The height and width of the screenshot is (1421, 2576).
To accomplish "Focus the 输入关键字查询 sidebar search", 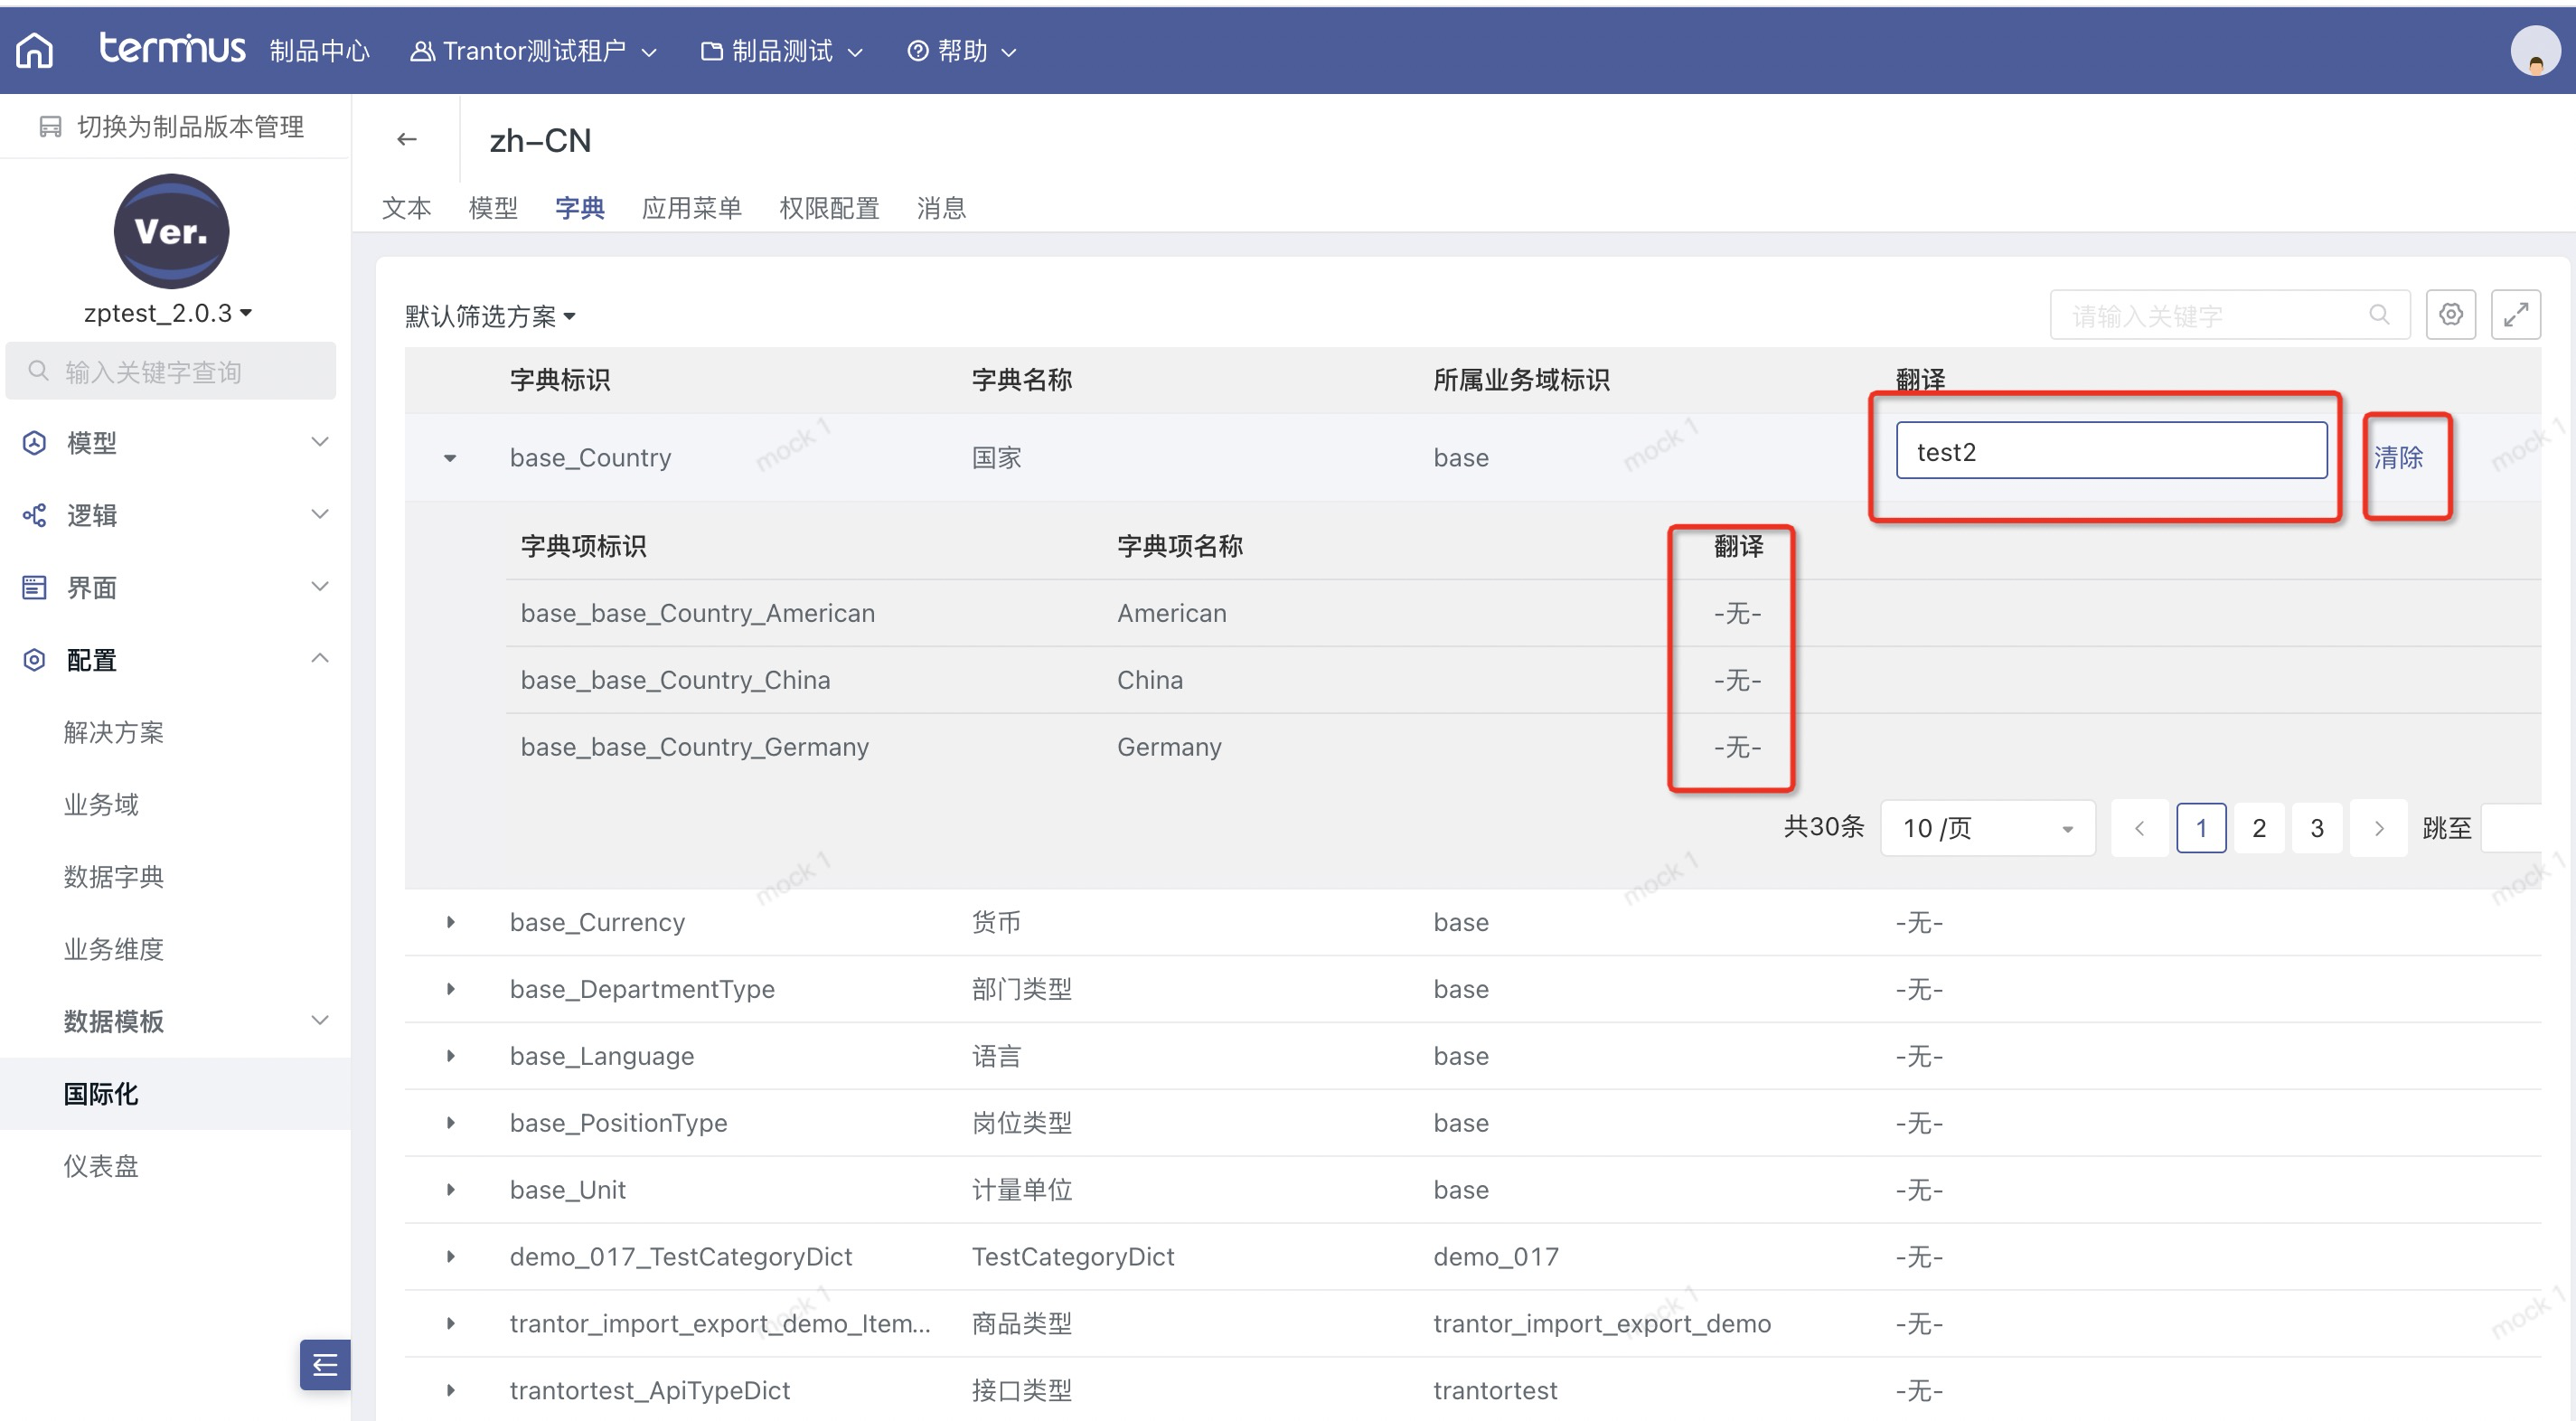I will [x=171, y=371].
